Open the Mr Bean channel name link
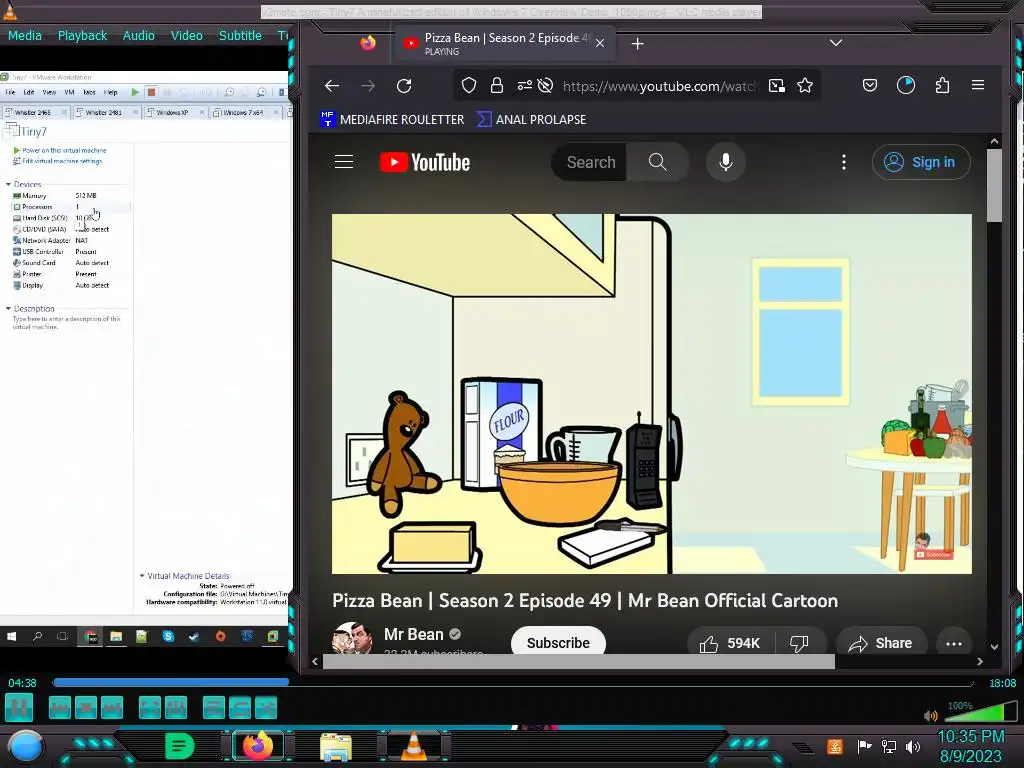 pos(413,634)
